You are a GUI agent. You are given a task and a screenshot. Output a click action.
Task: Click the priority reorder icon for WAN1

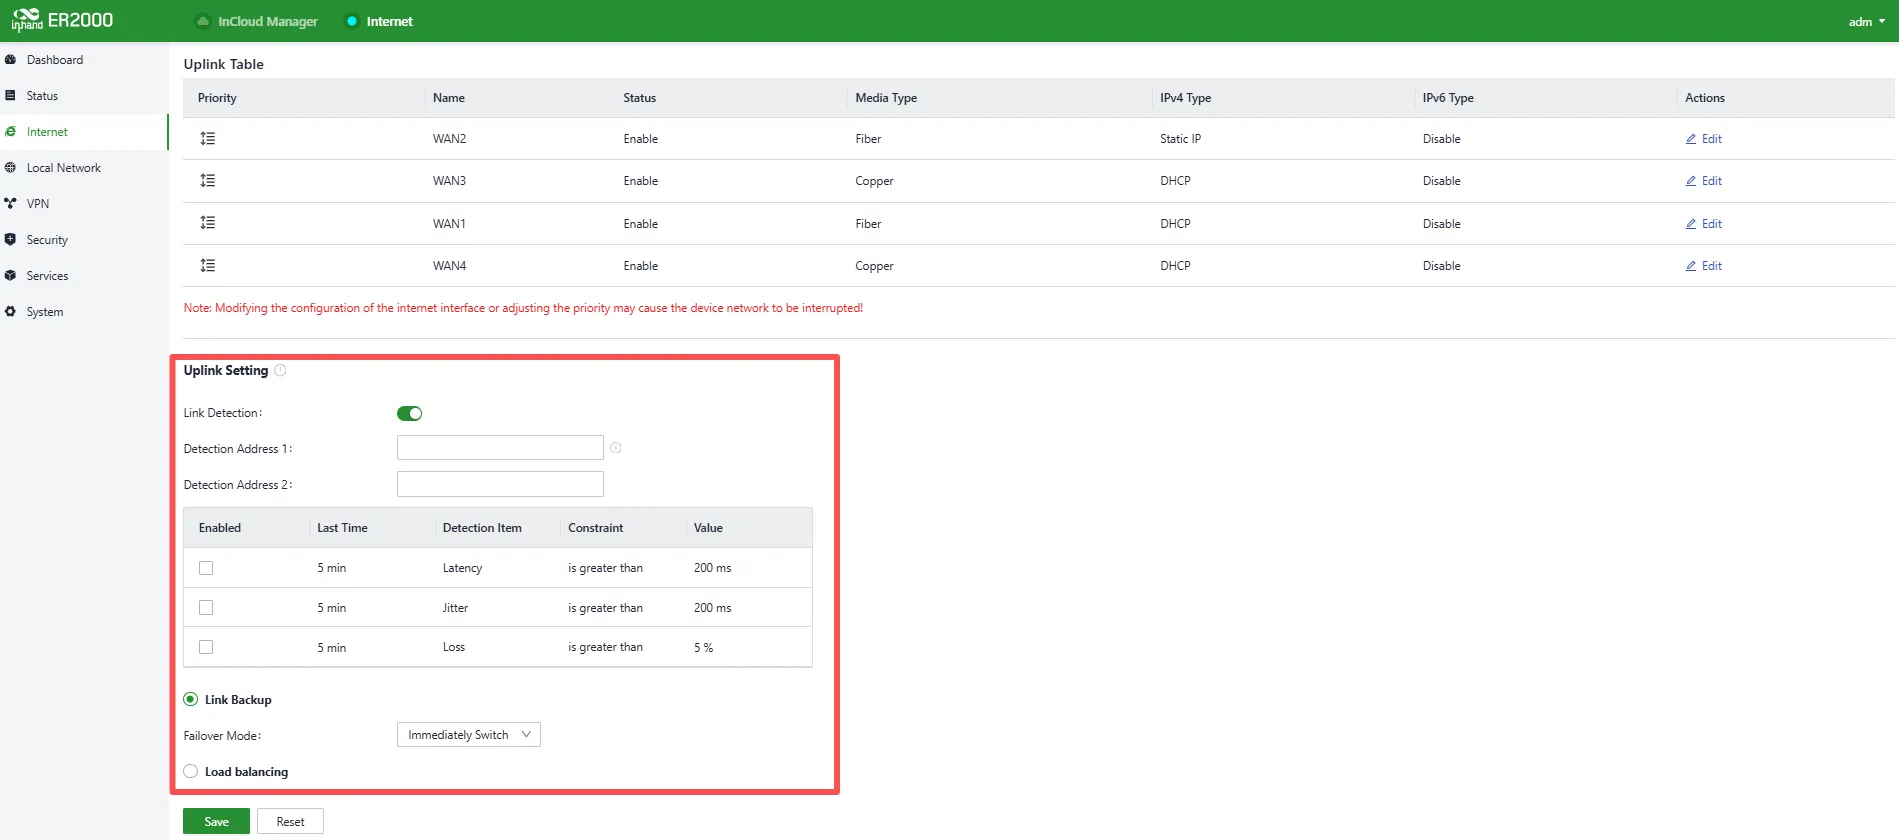tap(208, 223)
